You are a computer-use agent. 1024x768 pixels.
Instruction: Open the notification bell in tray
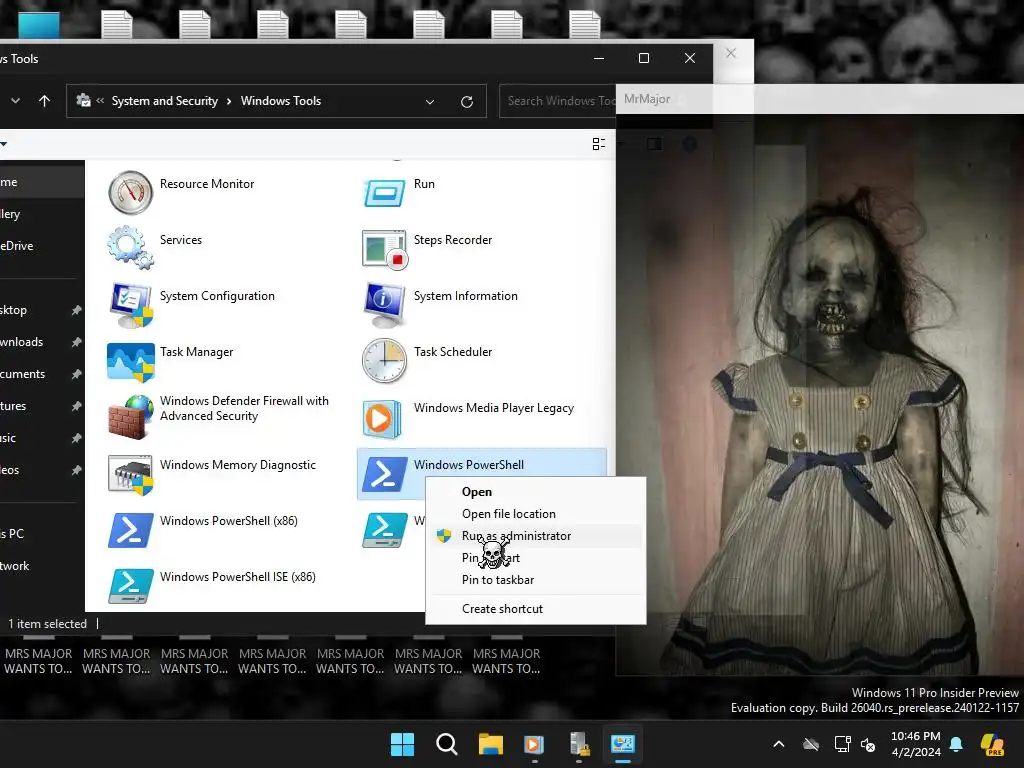tap(956, 744)
